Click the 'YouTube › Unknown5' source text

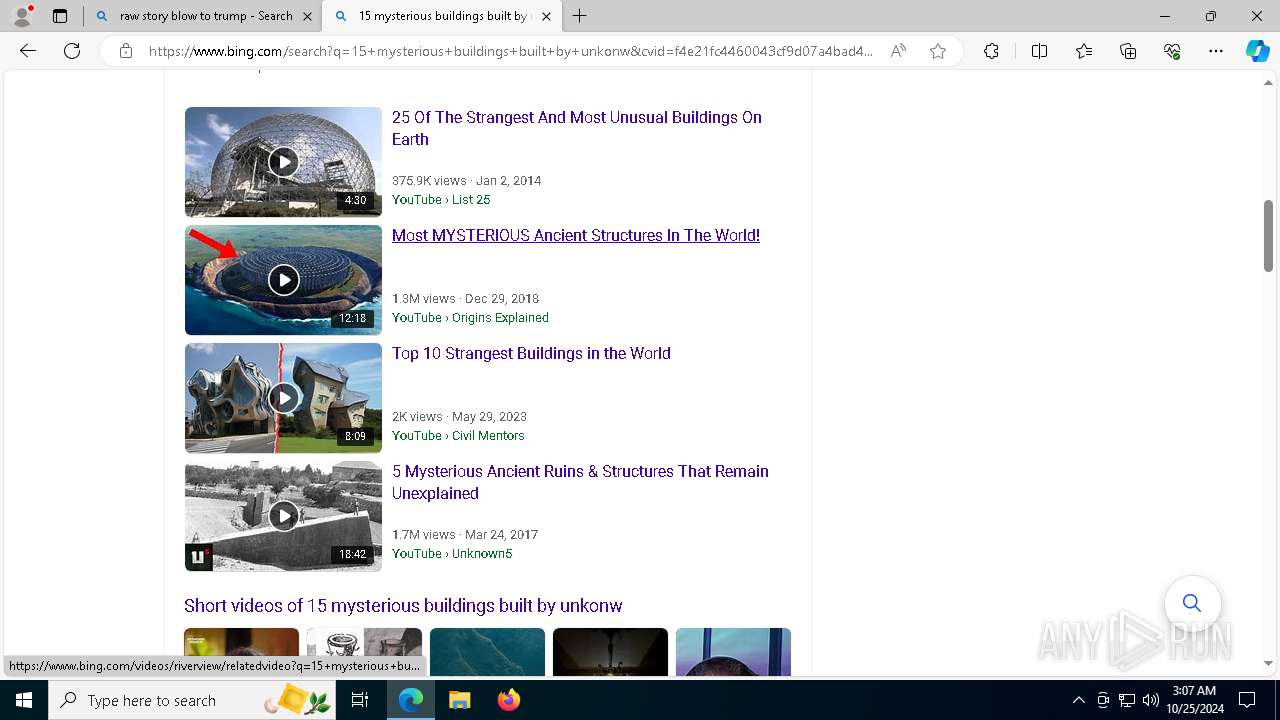click(x=452, y=554)
